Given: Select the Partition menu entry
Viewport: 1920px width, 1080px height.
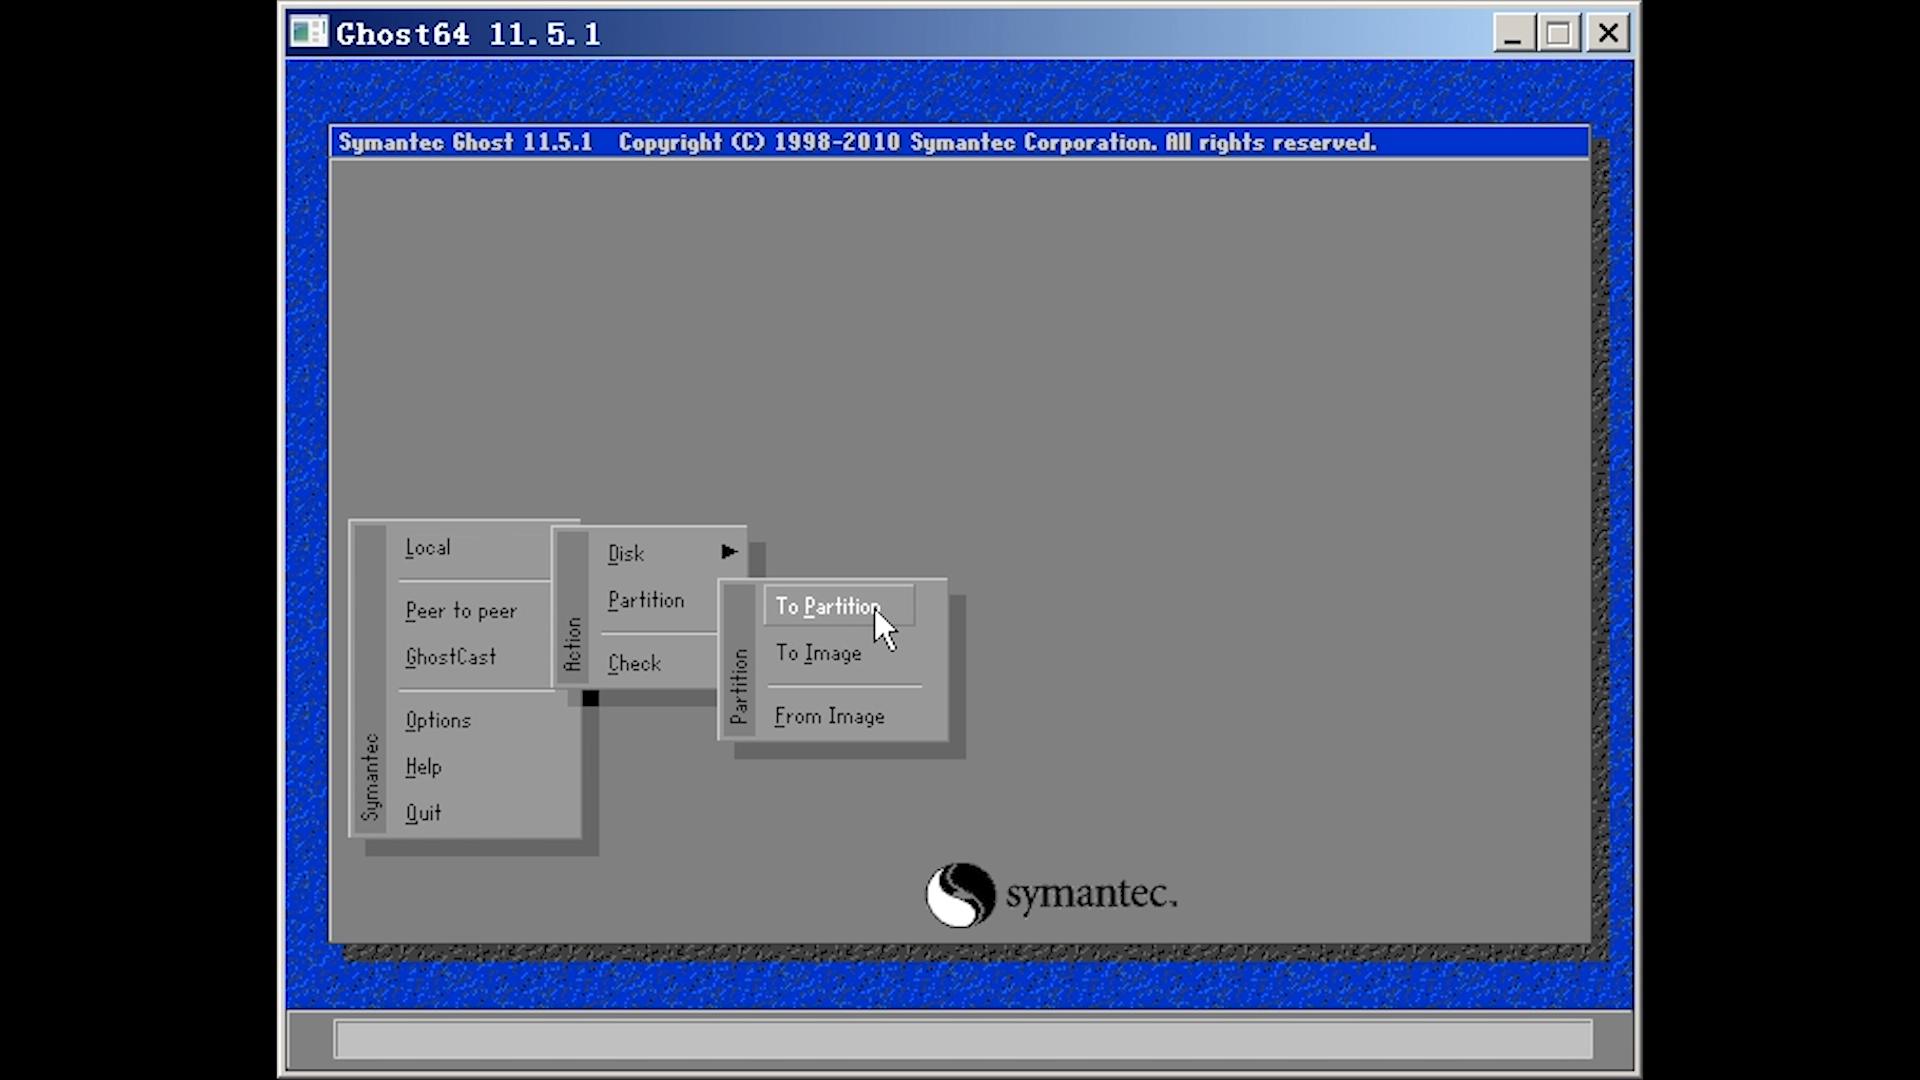Looking at the screenshot, I should coord(645,600).
